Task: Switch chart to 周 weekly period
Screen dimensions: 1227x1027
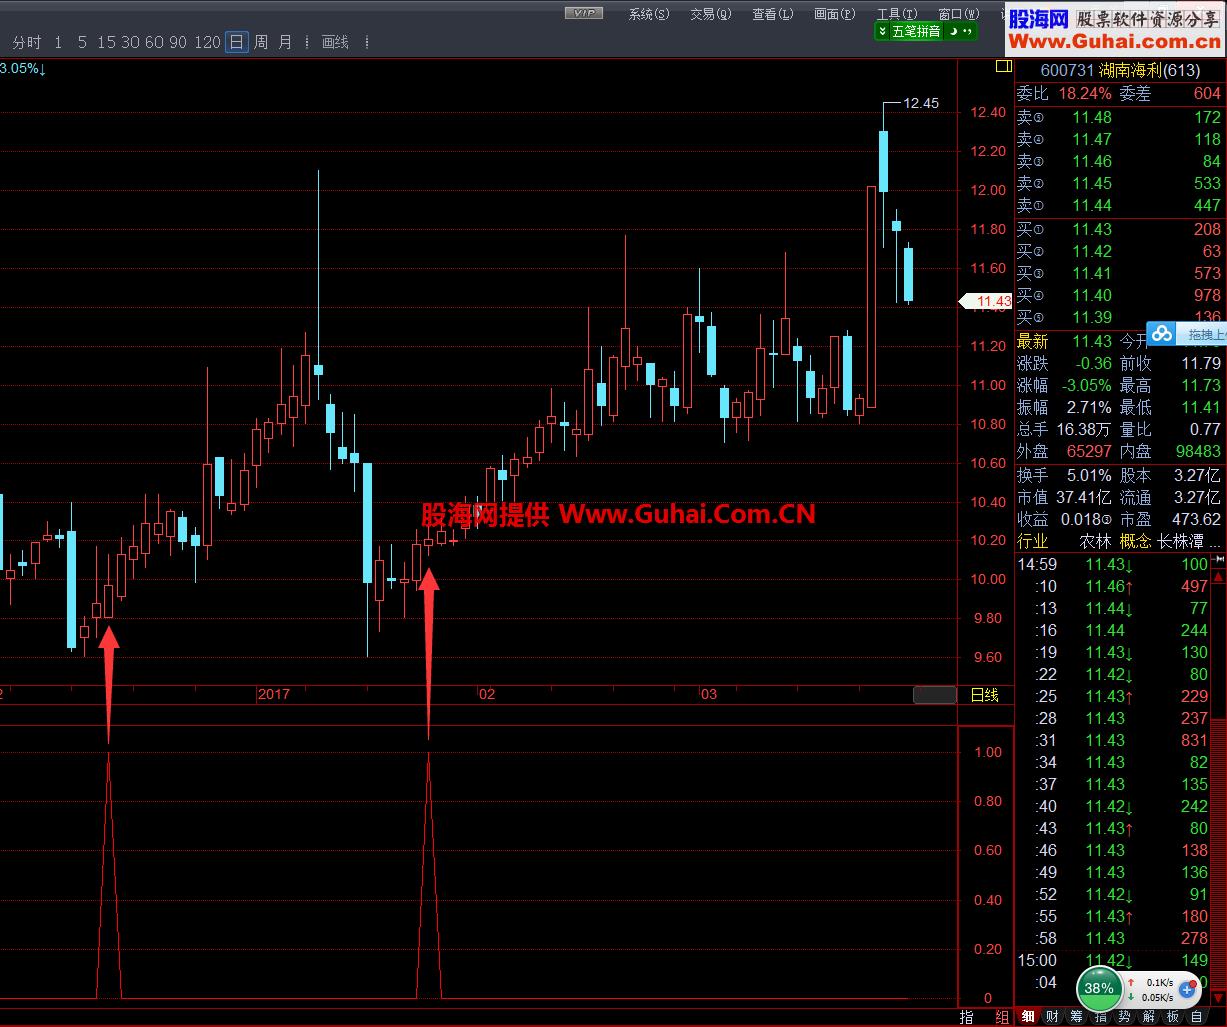Action: pyautogui.click(x=260, y=42)
